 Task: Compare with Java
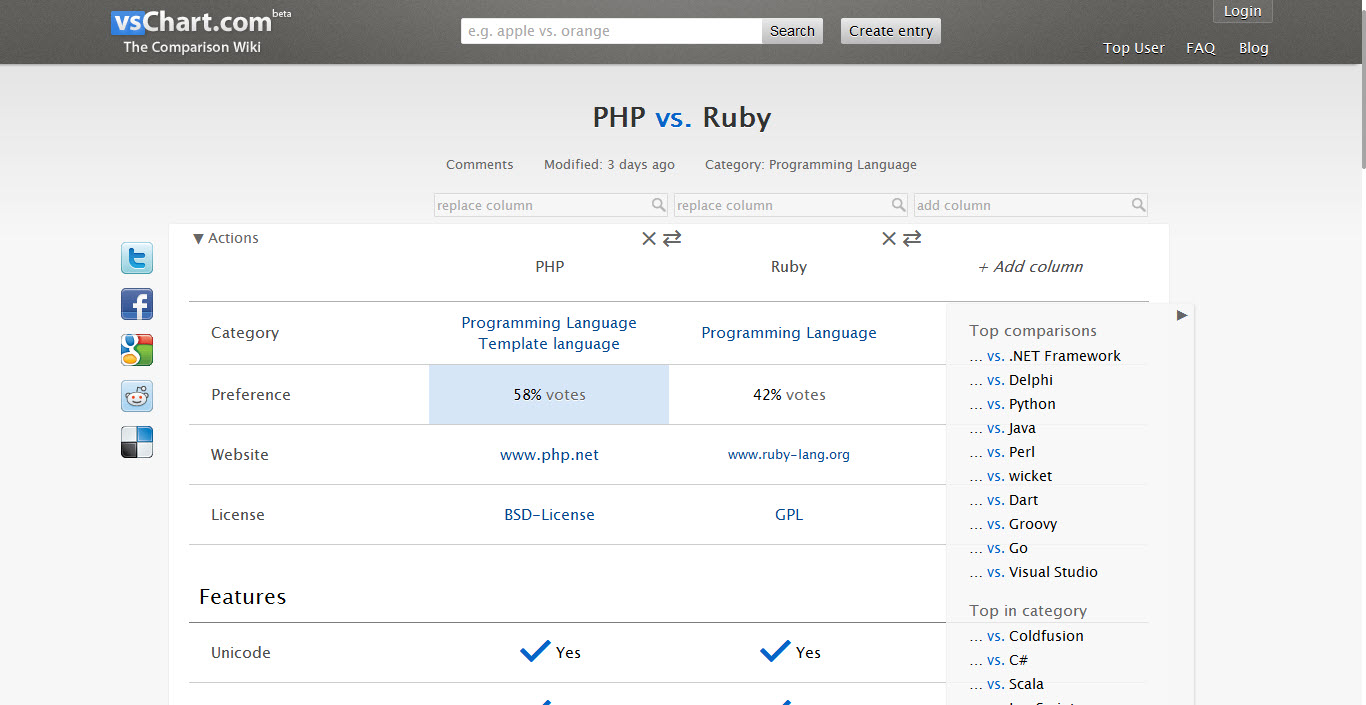pos(1002,428)
